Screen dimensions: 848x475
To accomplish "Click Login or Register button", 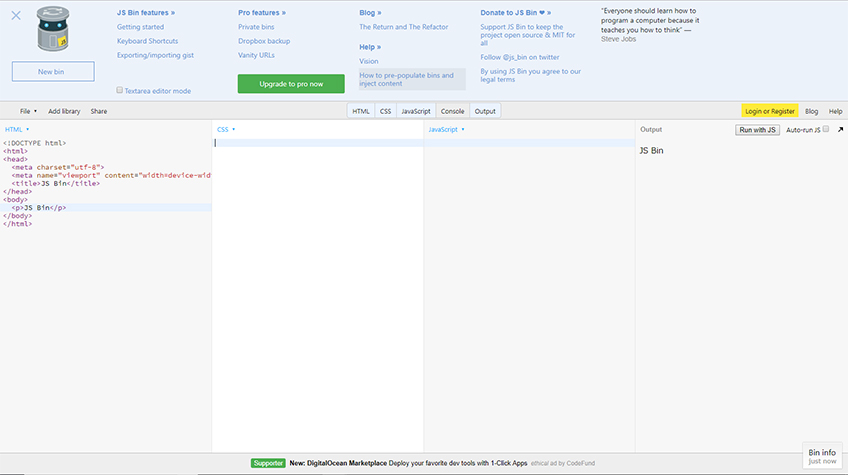I will [770, 111].
